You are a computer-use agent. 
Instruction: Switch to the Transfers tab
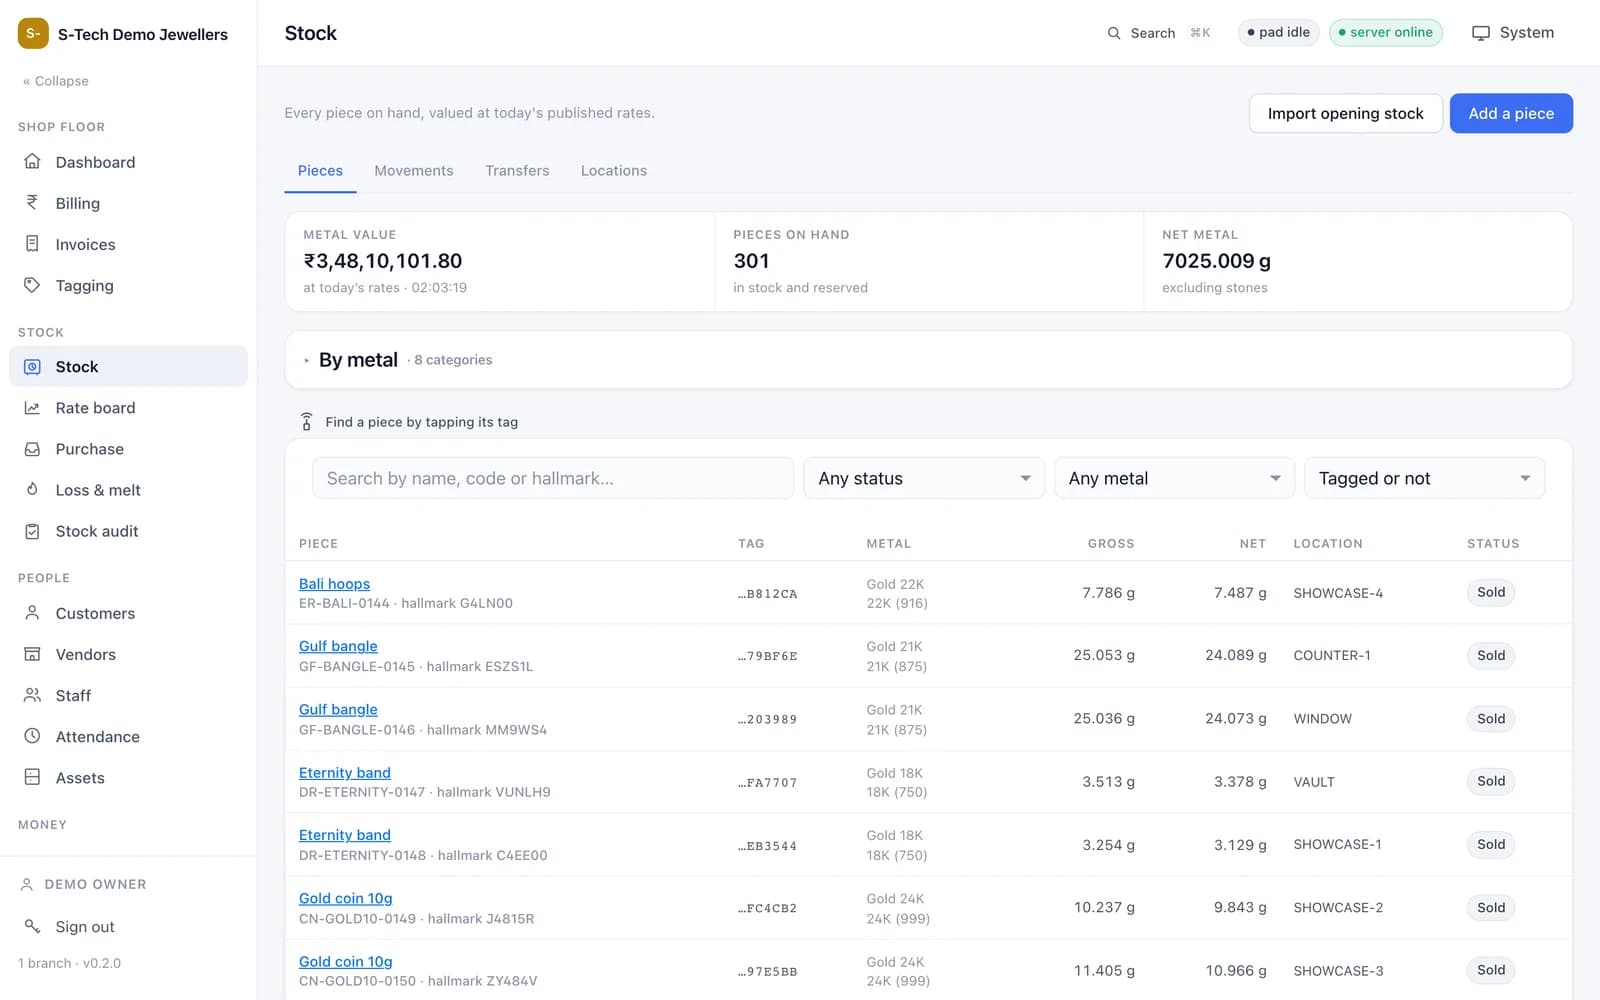[517, 171]
